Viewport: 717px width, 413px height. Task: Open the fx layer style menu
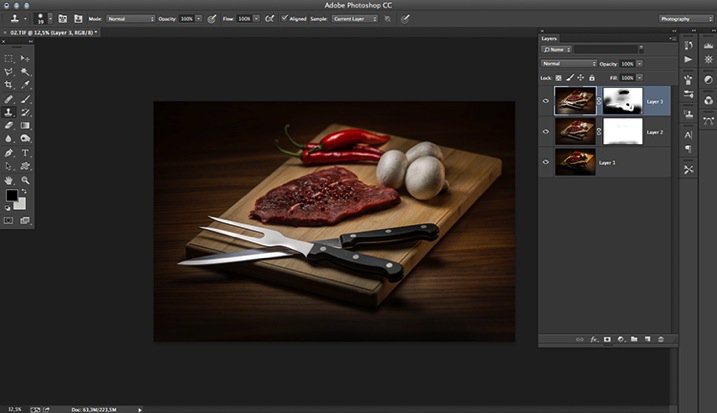click(594, 340)
